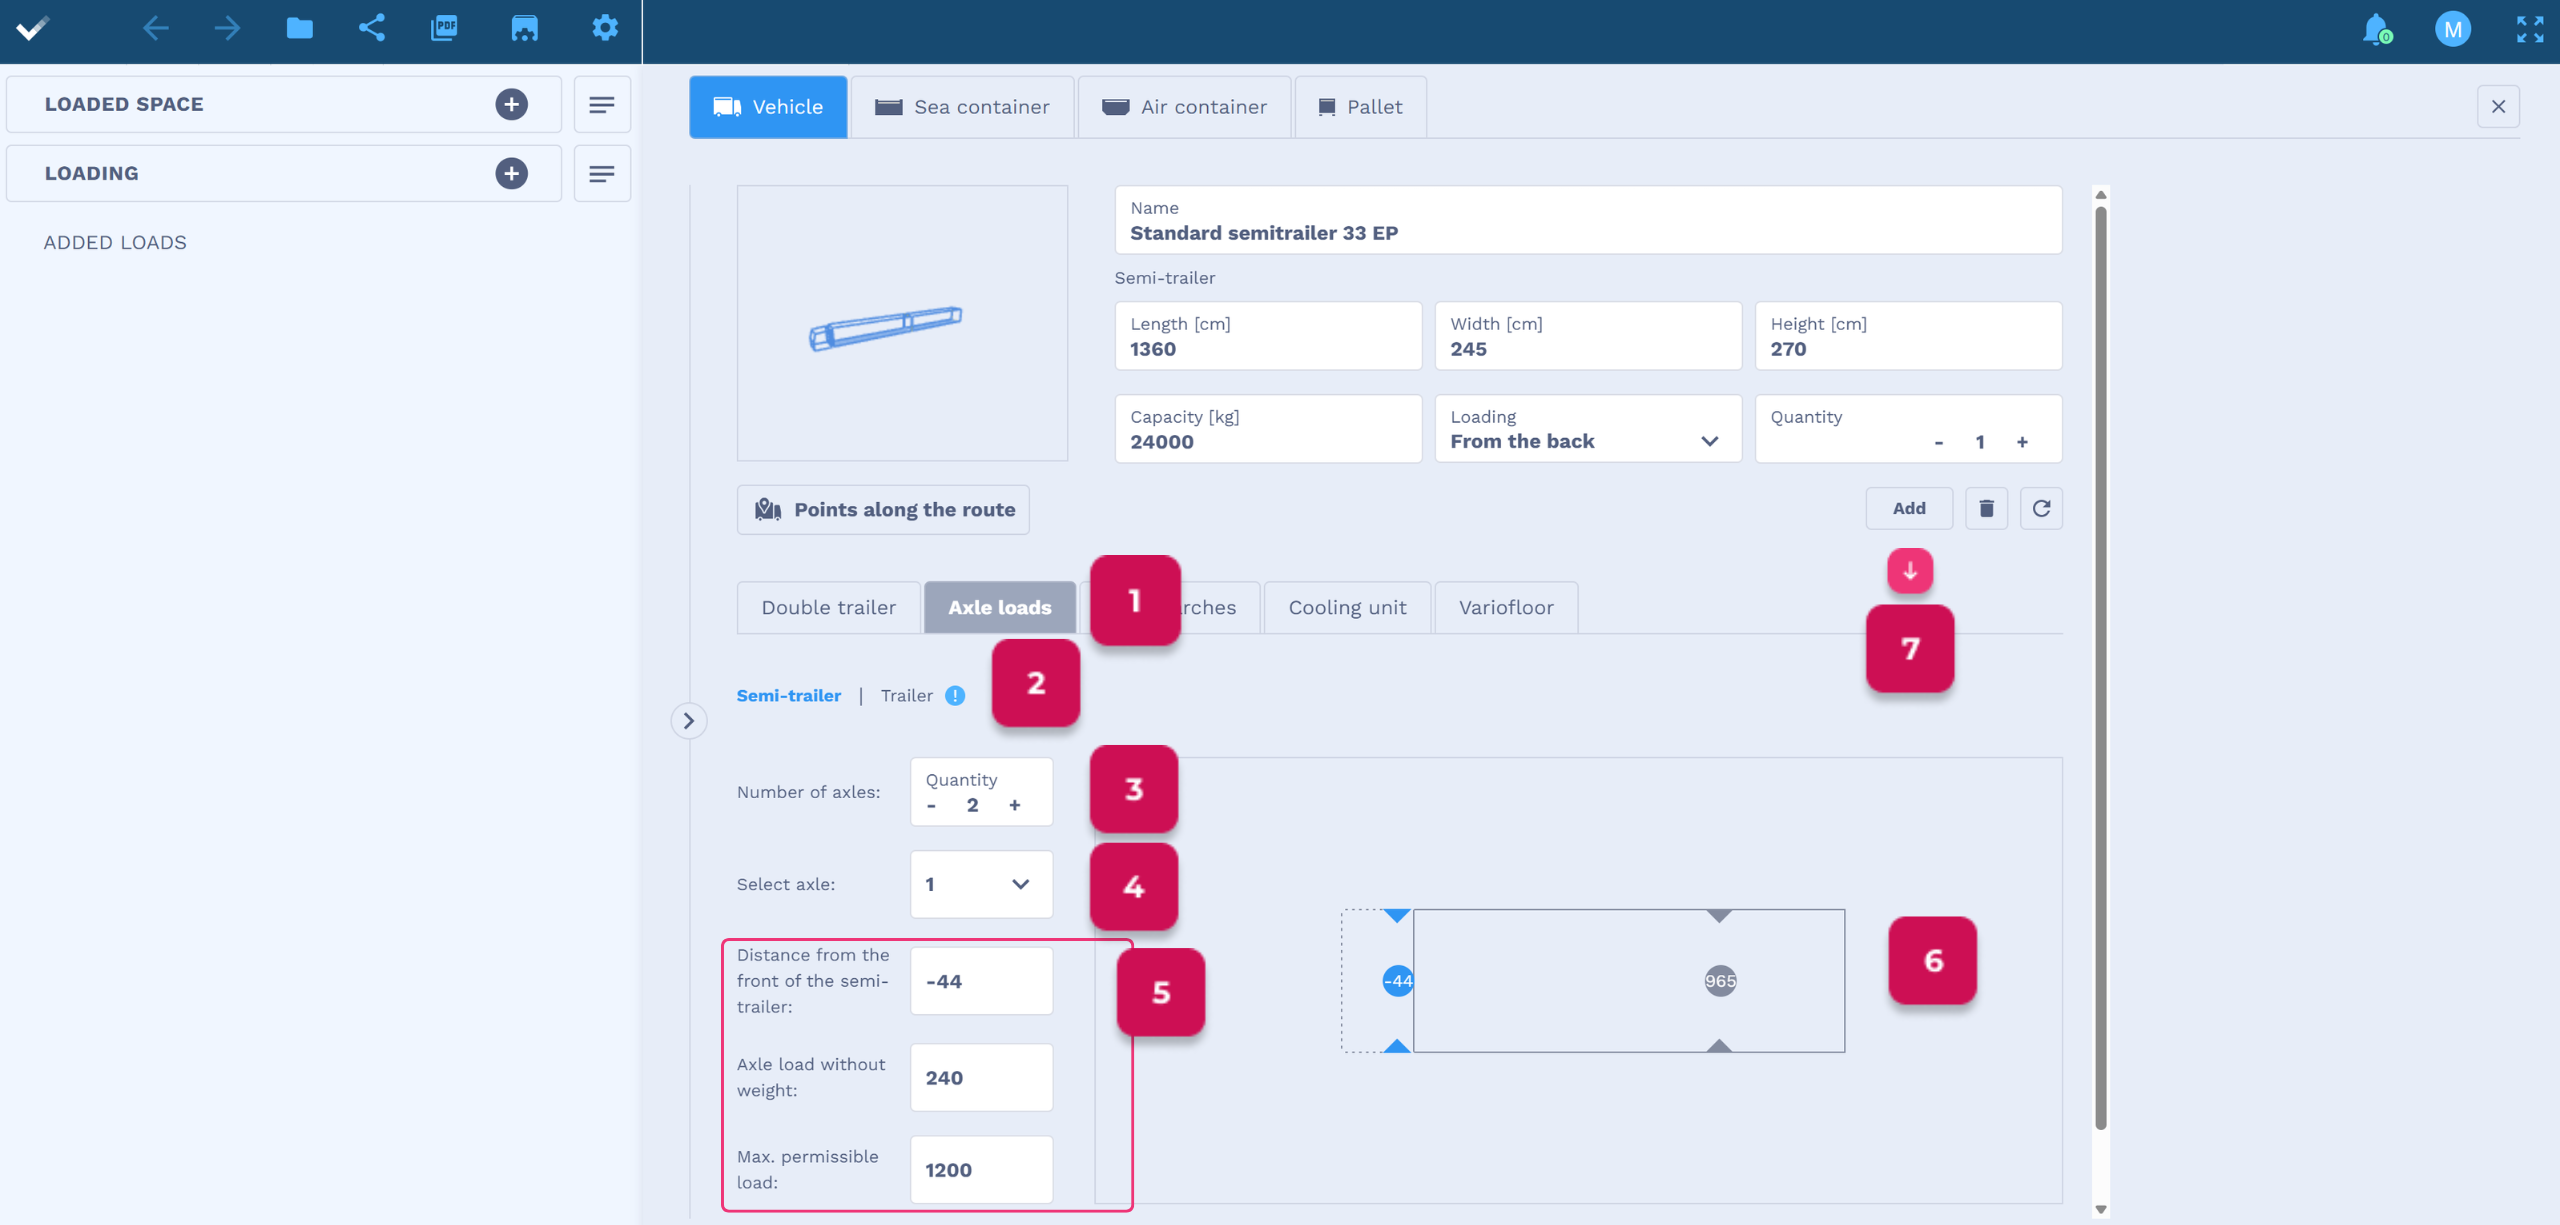Open the Cooling unit tab

point(1346,608)
